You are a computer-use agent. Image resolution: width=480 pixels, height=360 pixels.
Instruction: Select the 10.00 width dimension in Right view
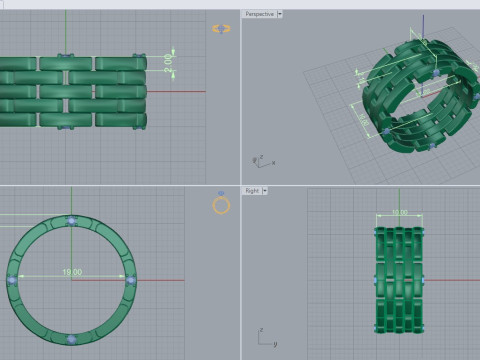click(x=400, y=212)
